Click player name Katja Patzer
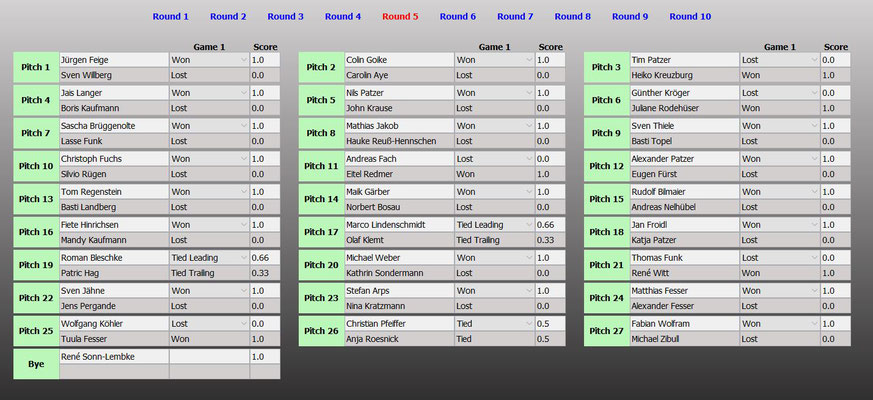Viewport: 873px width, 400px height. (x=654, y=240)
